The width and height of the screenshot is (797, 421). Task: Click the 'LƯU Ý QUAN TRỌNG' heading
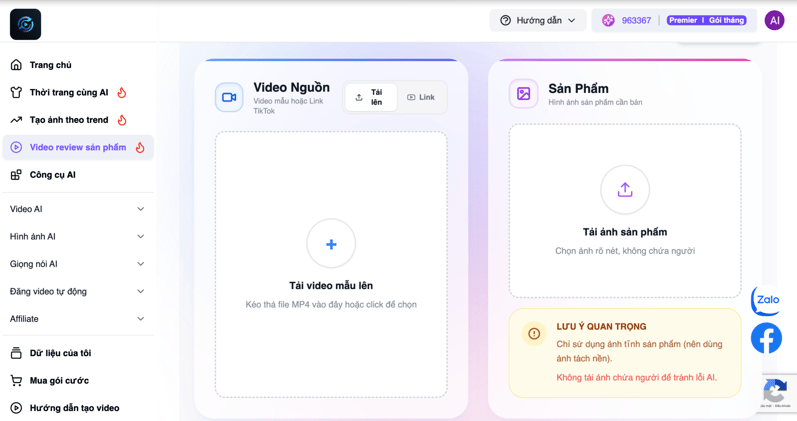pos(601,326)
